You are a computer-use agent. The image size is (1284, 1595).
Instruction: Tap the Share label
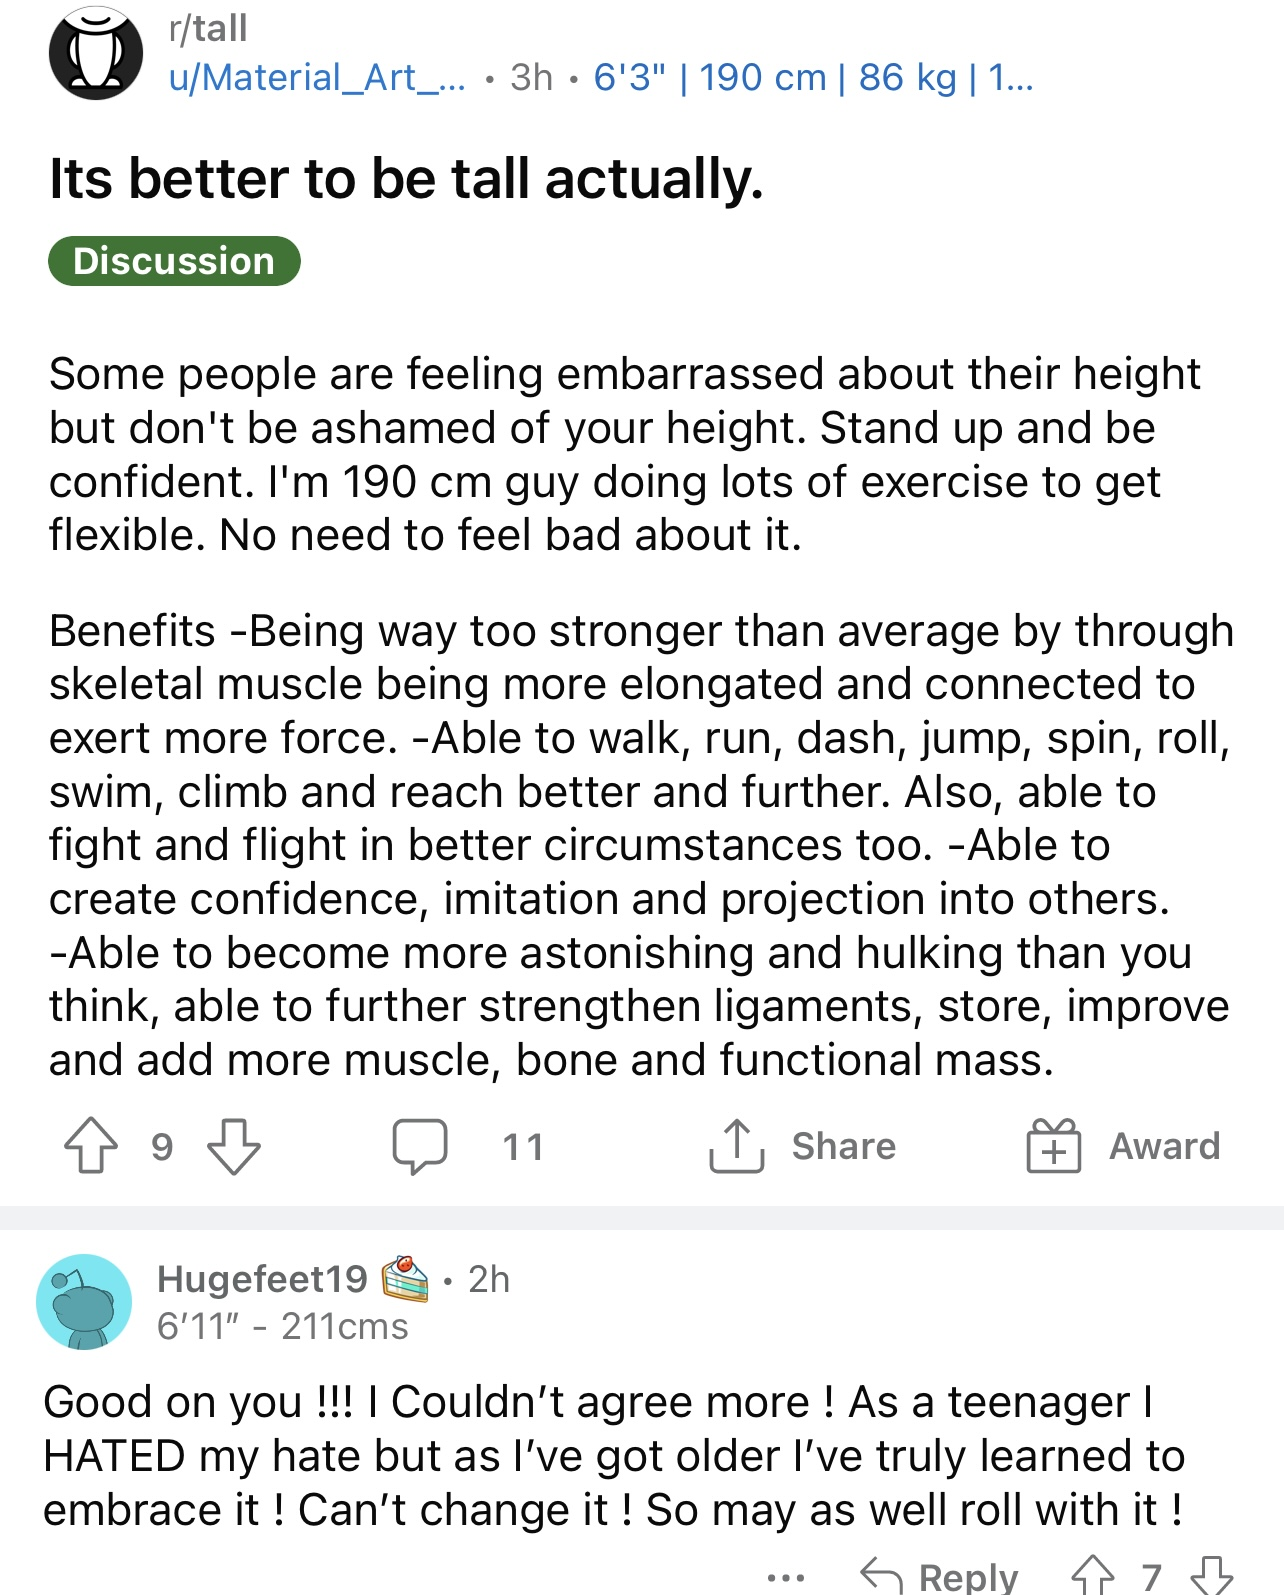click(844, 1146)
